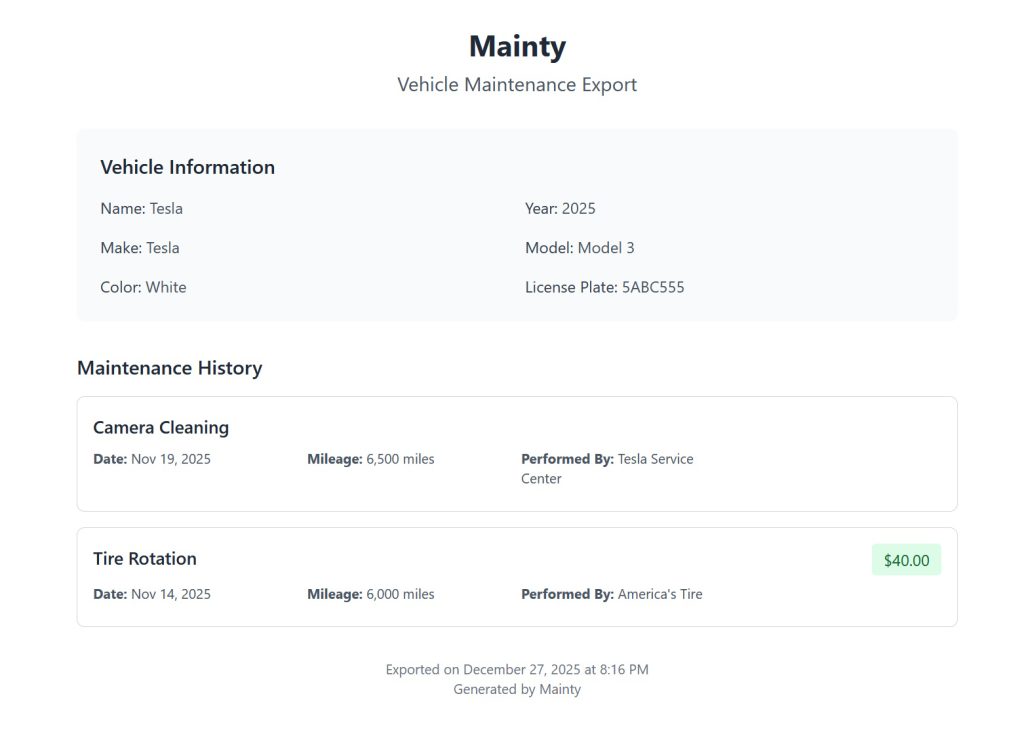Select the Vehicle Maintenance Export subtitle

tap(516, 85)
